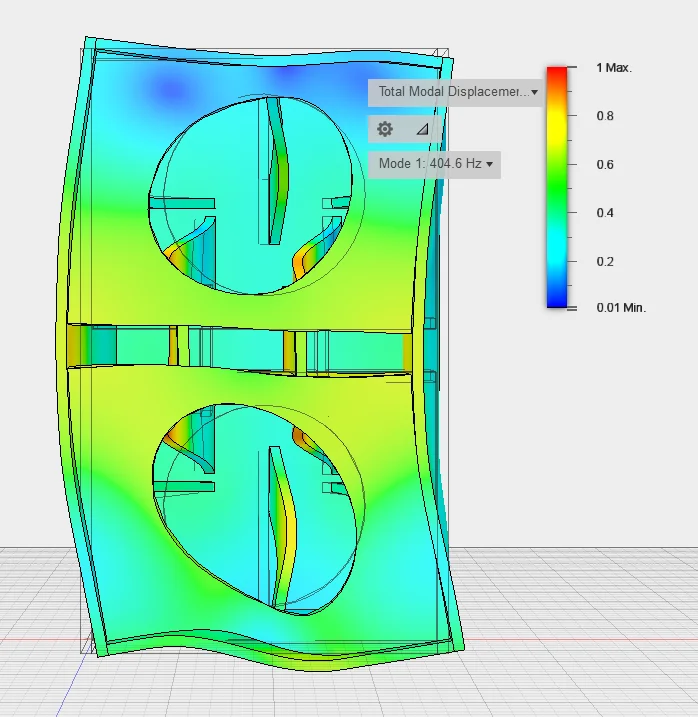Click the 0.6 legend scale value
This screenshot has width=698, height=717.
[605, 164]
